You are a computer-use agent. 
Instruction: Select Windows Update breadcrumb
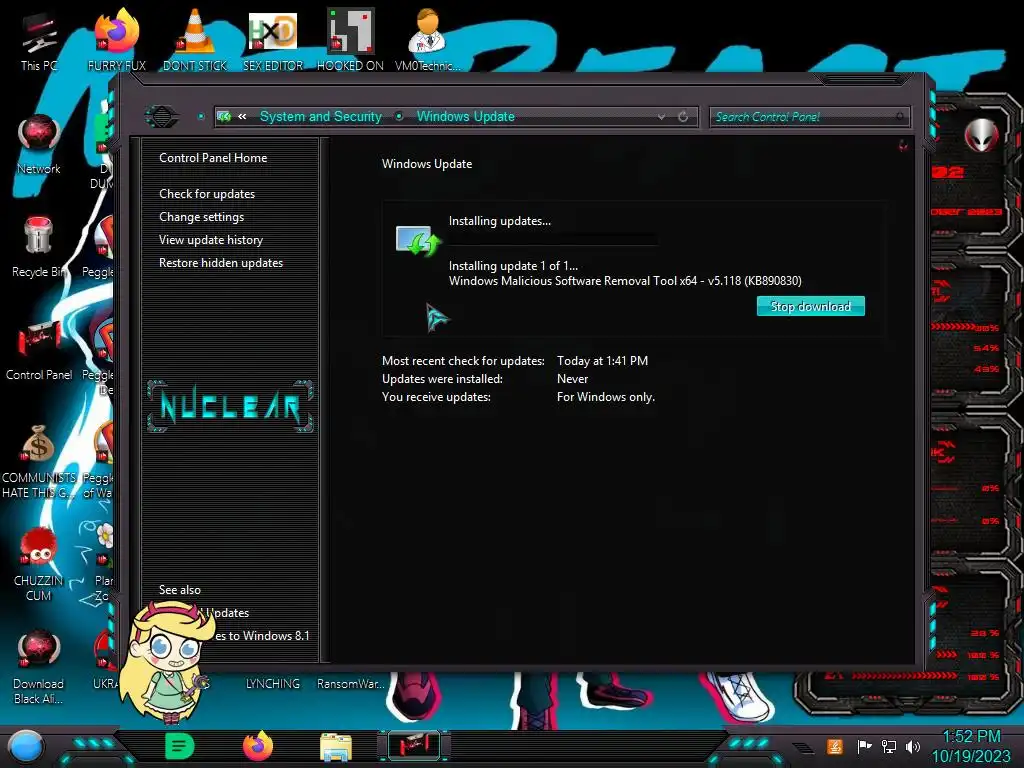466,116
